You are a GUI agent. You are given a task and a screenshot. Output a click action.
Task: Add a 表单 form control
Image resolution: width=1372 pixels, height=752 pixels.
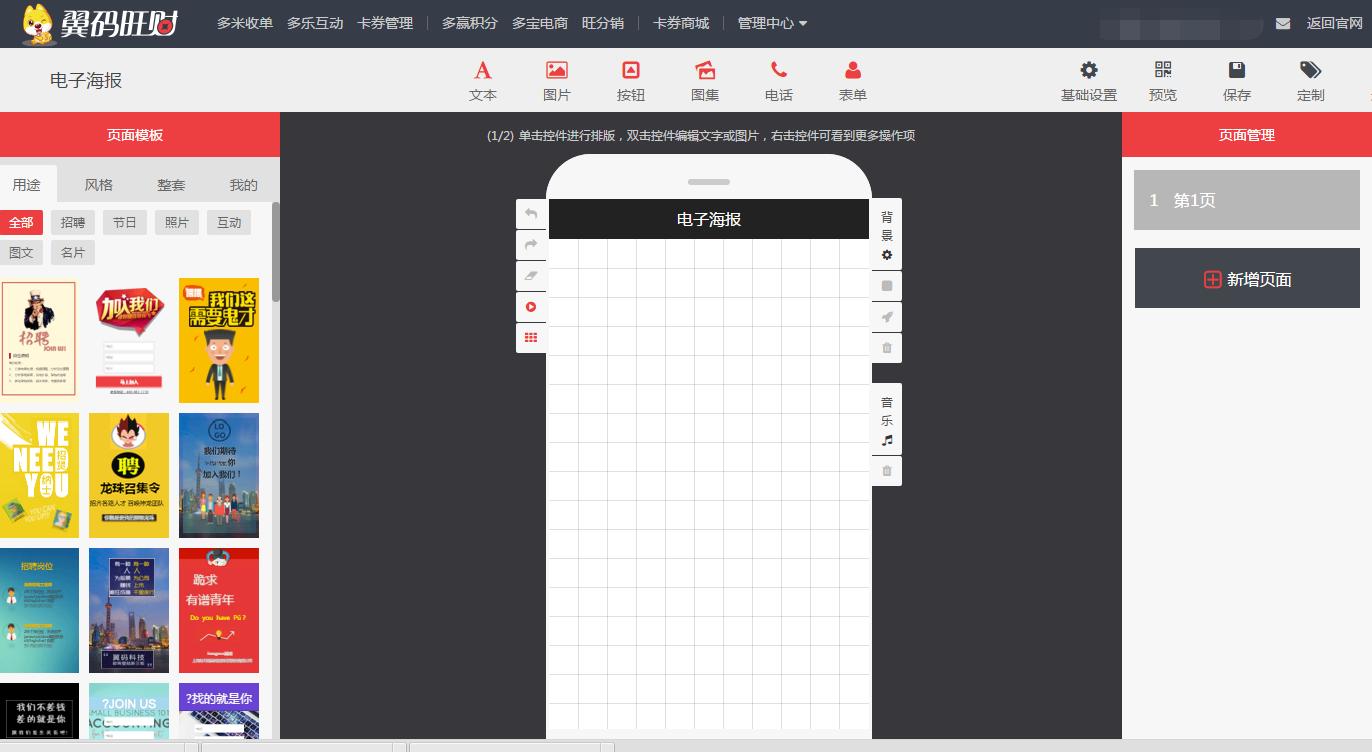point(853,81)
